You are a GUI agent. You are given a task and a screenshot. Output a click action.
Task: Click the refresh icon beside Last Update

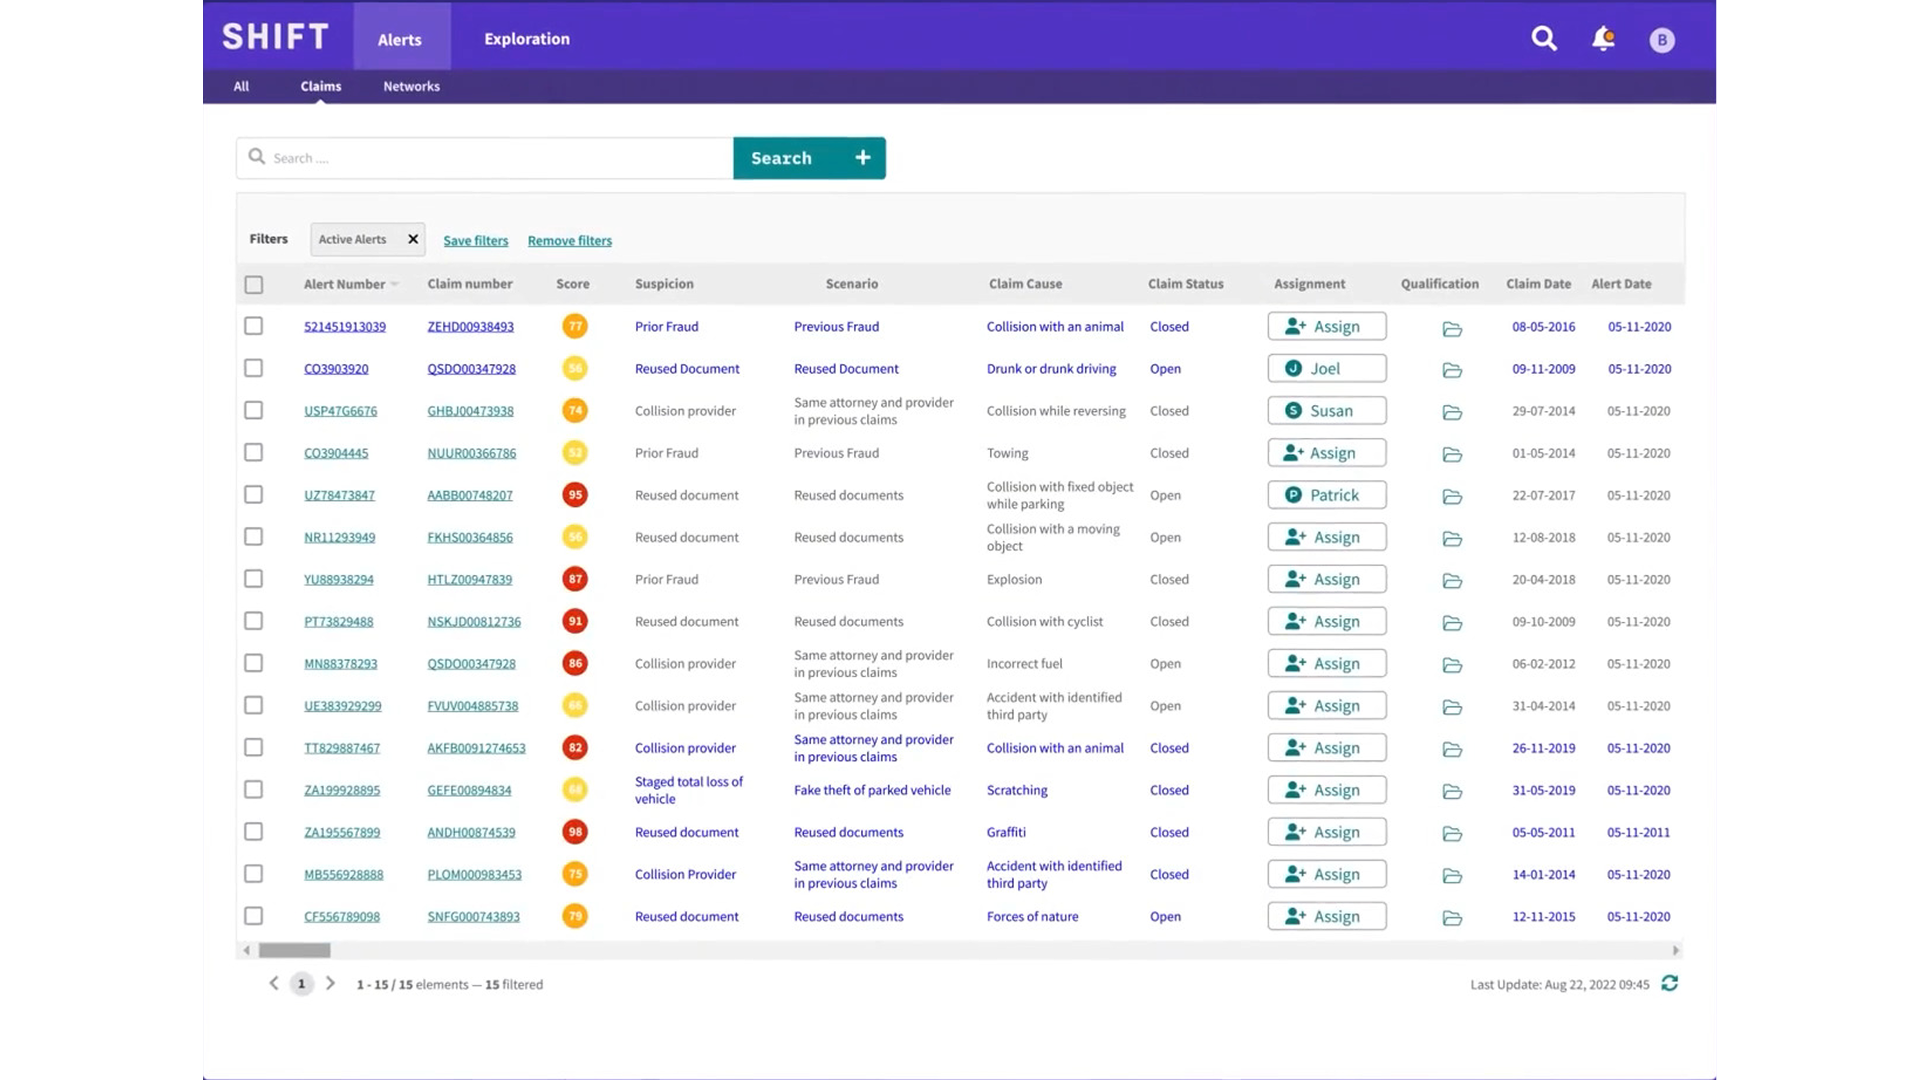click(x=1670, y=984)
